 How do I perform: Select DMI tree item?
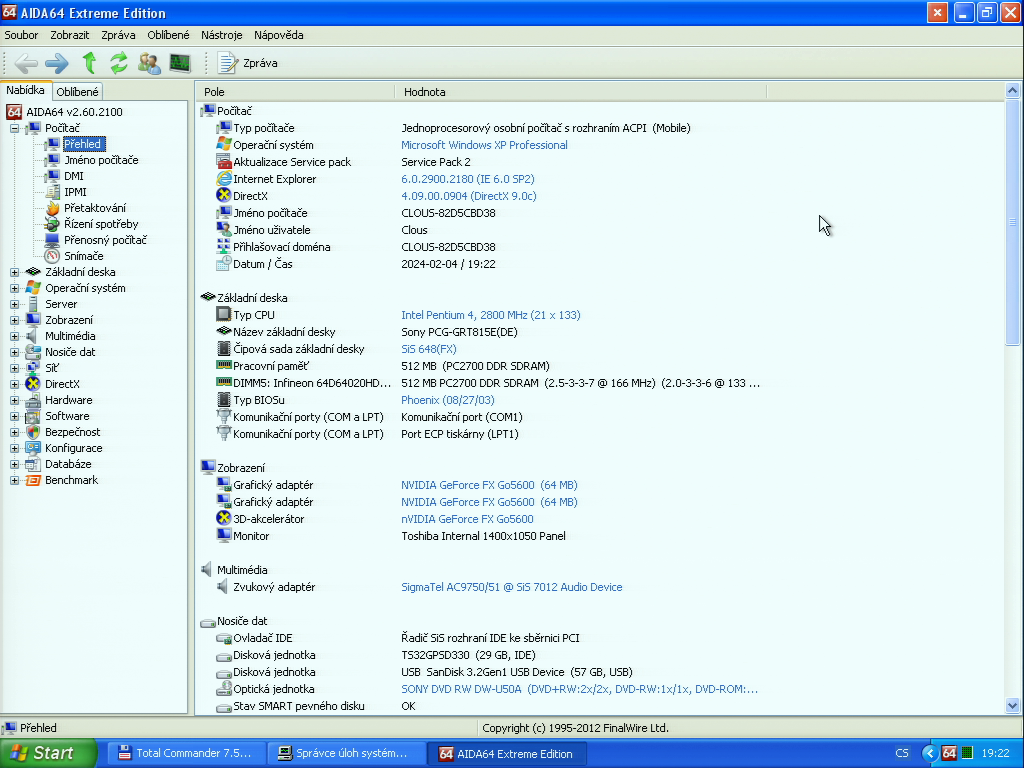74,176
